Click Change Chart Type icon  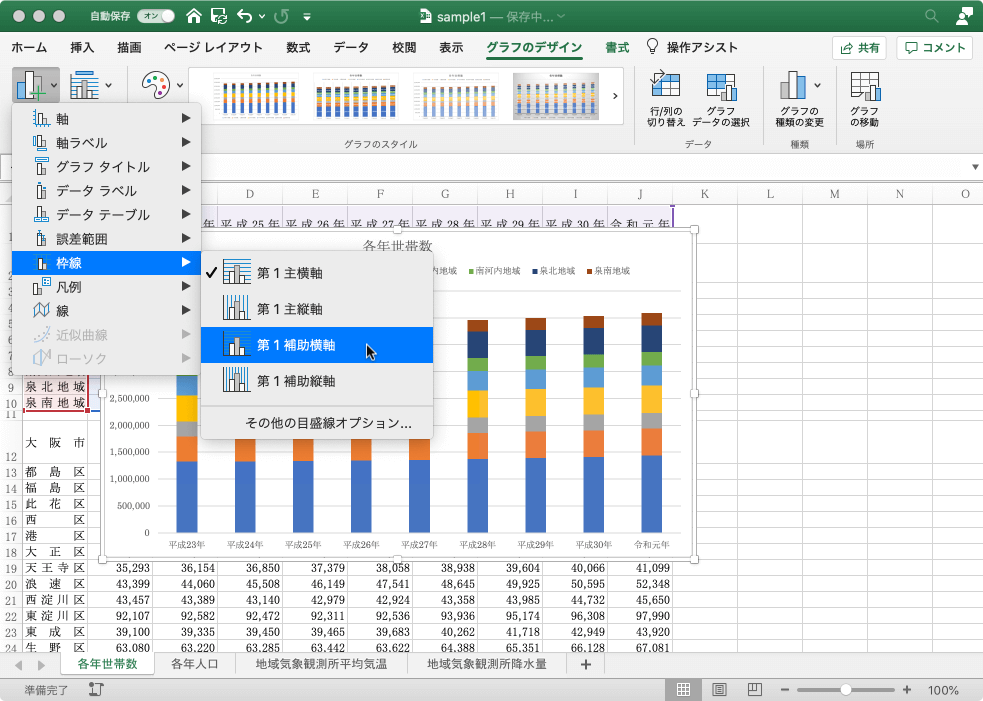[x=792, y=85]
